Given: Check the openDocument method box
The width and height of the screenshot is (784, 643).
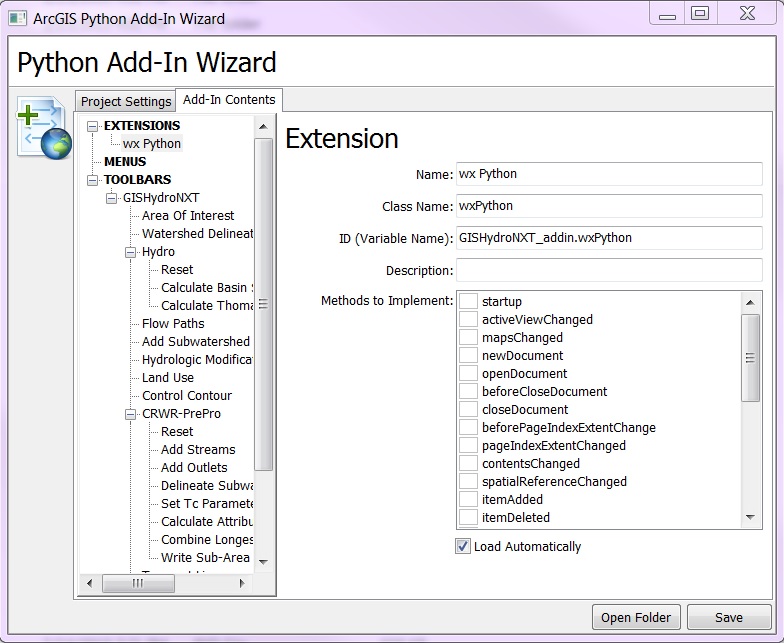Looking at the screenshot, I should 468,373.
